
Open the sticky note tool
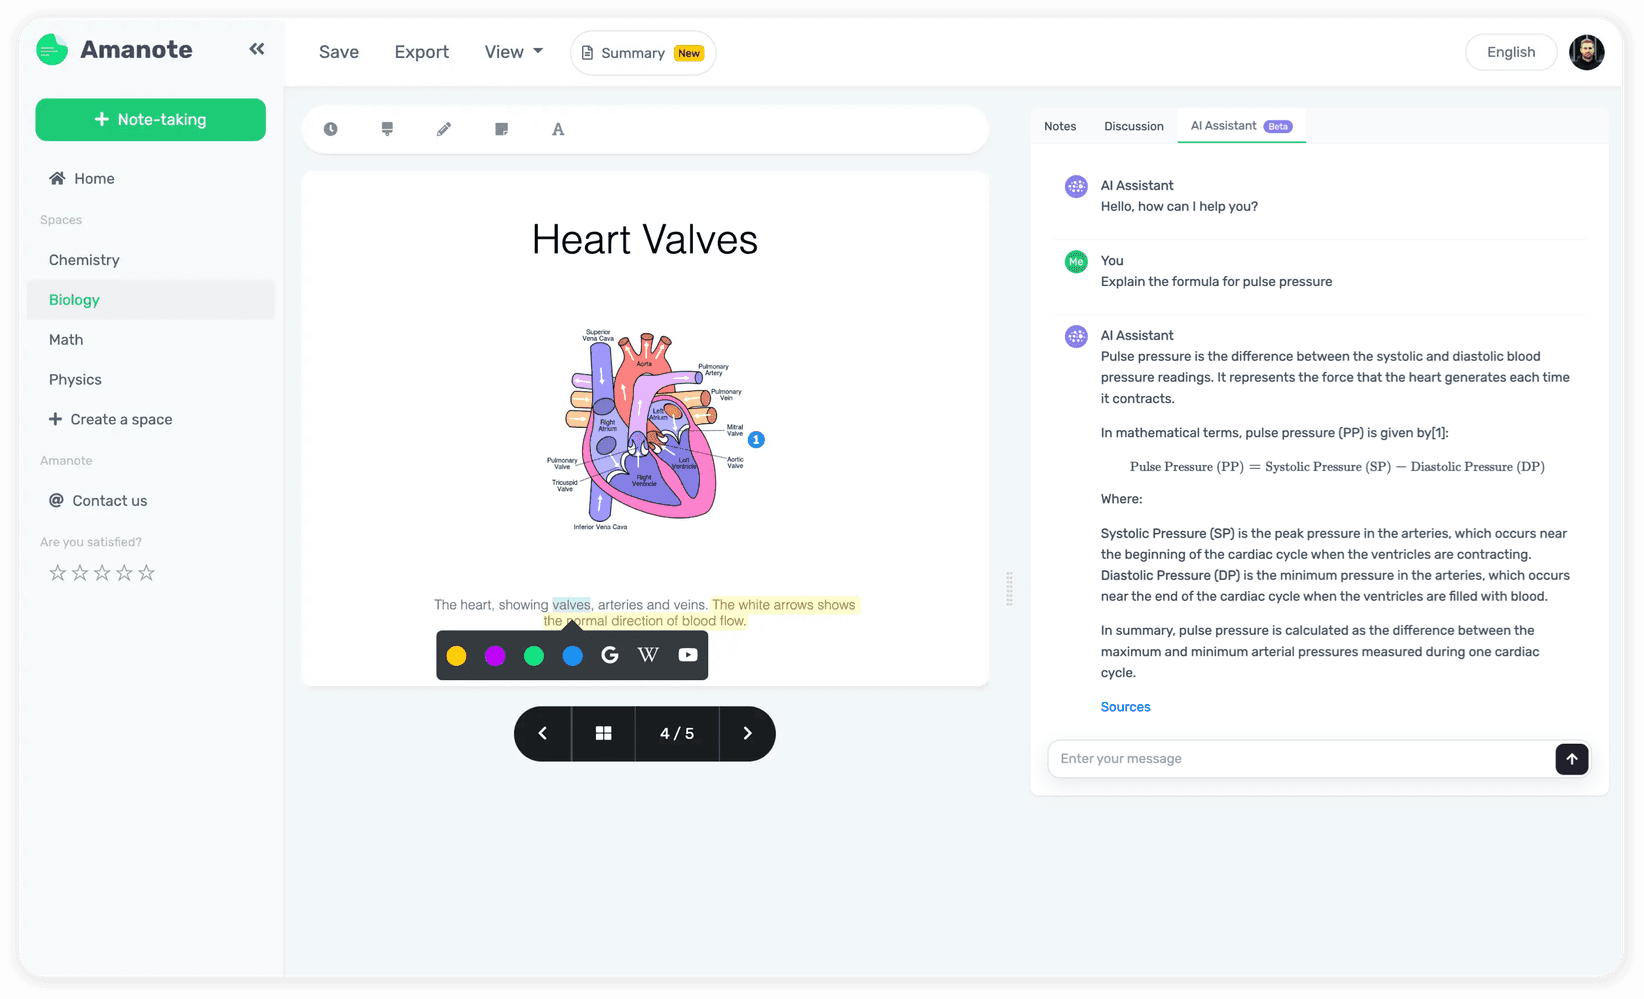tap(501, 129)
